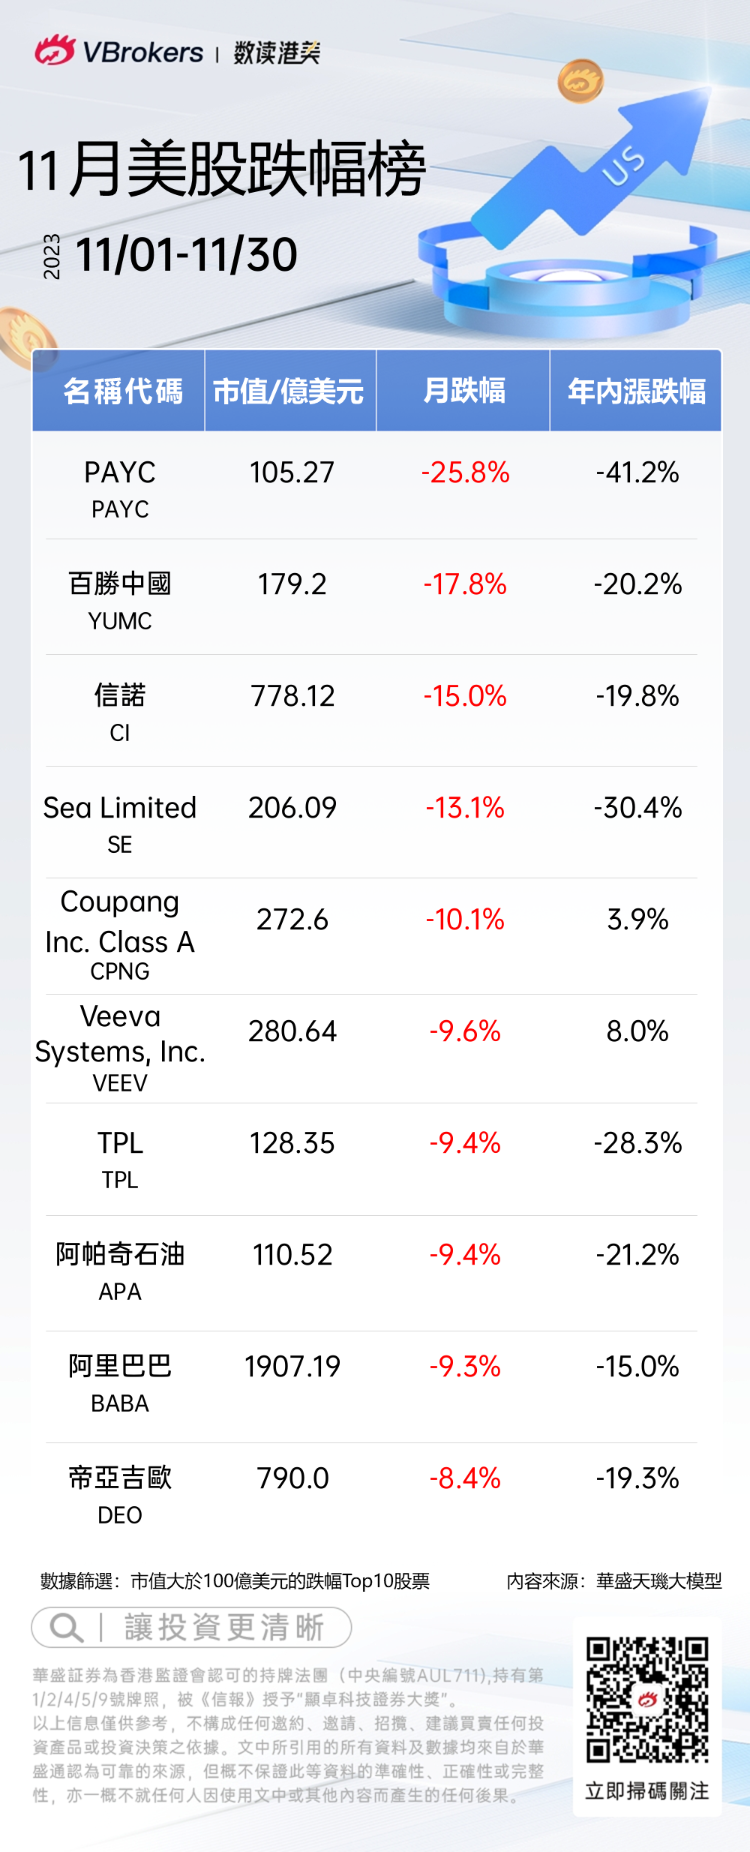Click the VBrokers logo icon
The image size is (750, 1852).
[x=54, y=51]
